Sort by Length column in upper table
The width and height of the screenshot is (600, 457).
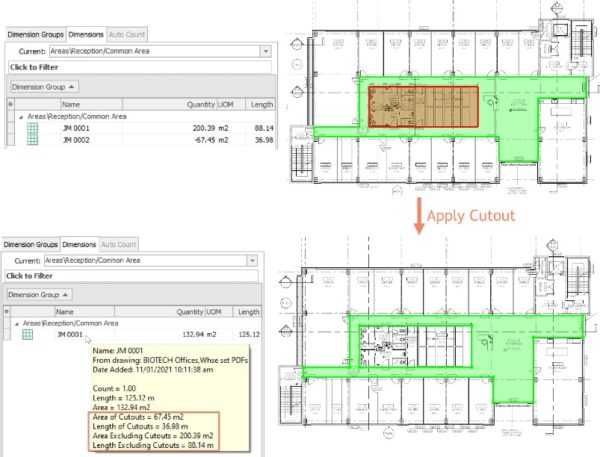tap(260, 104)
